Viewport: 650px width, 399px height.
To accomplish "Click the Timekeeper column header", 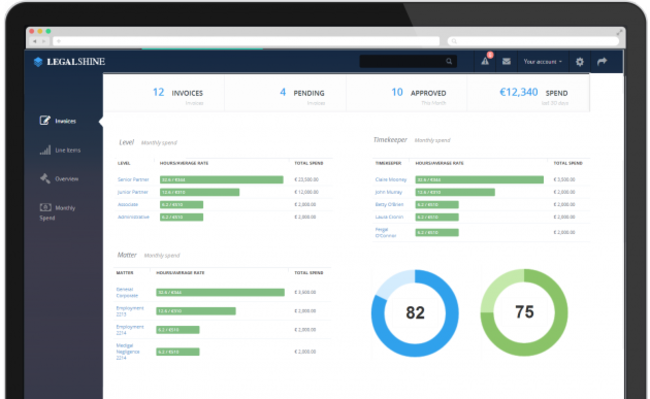I will point(388,163).
